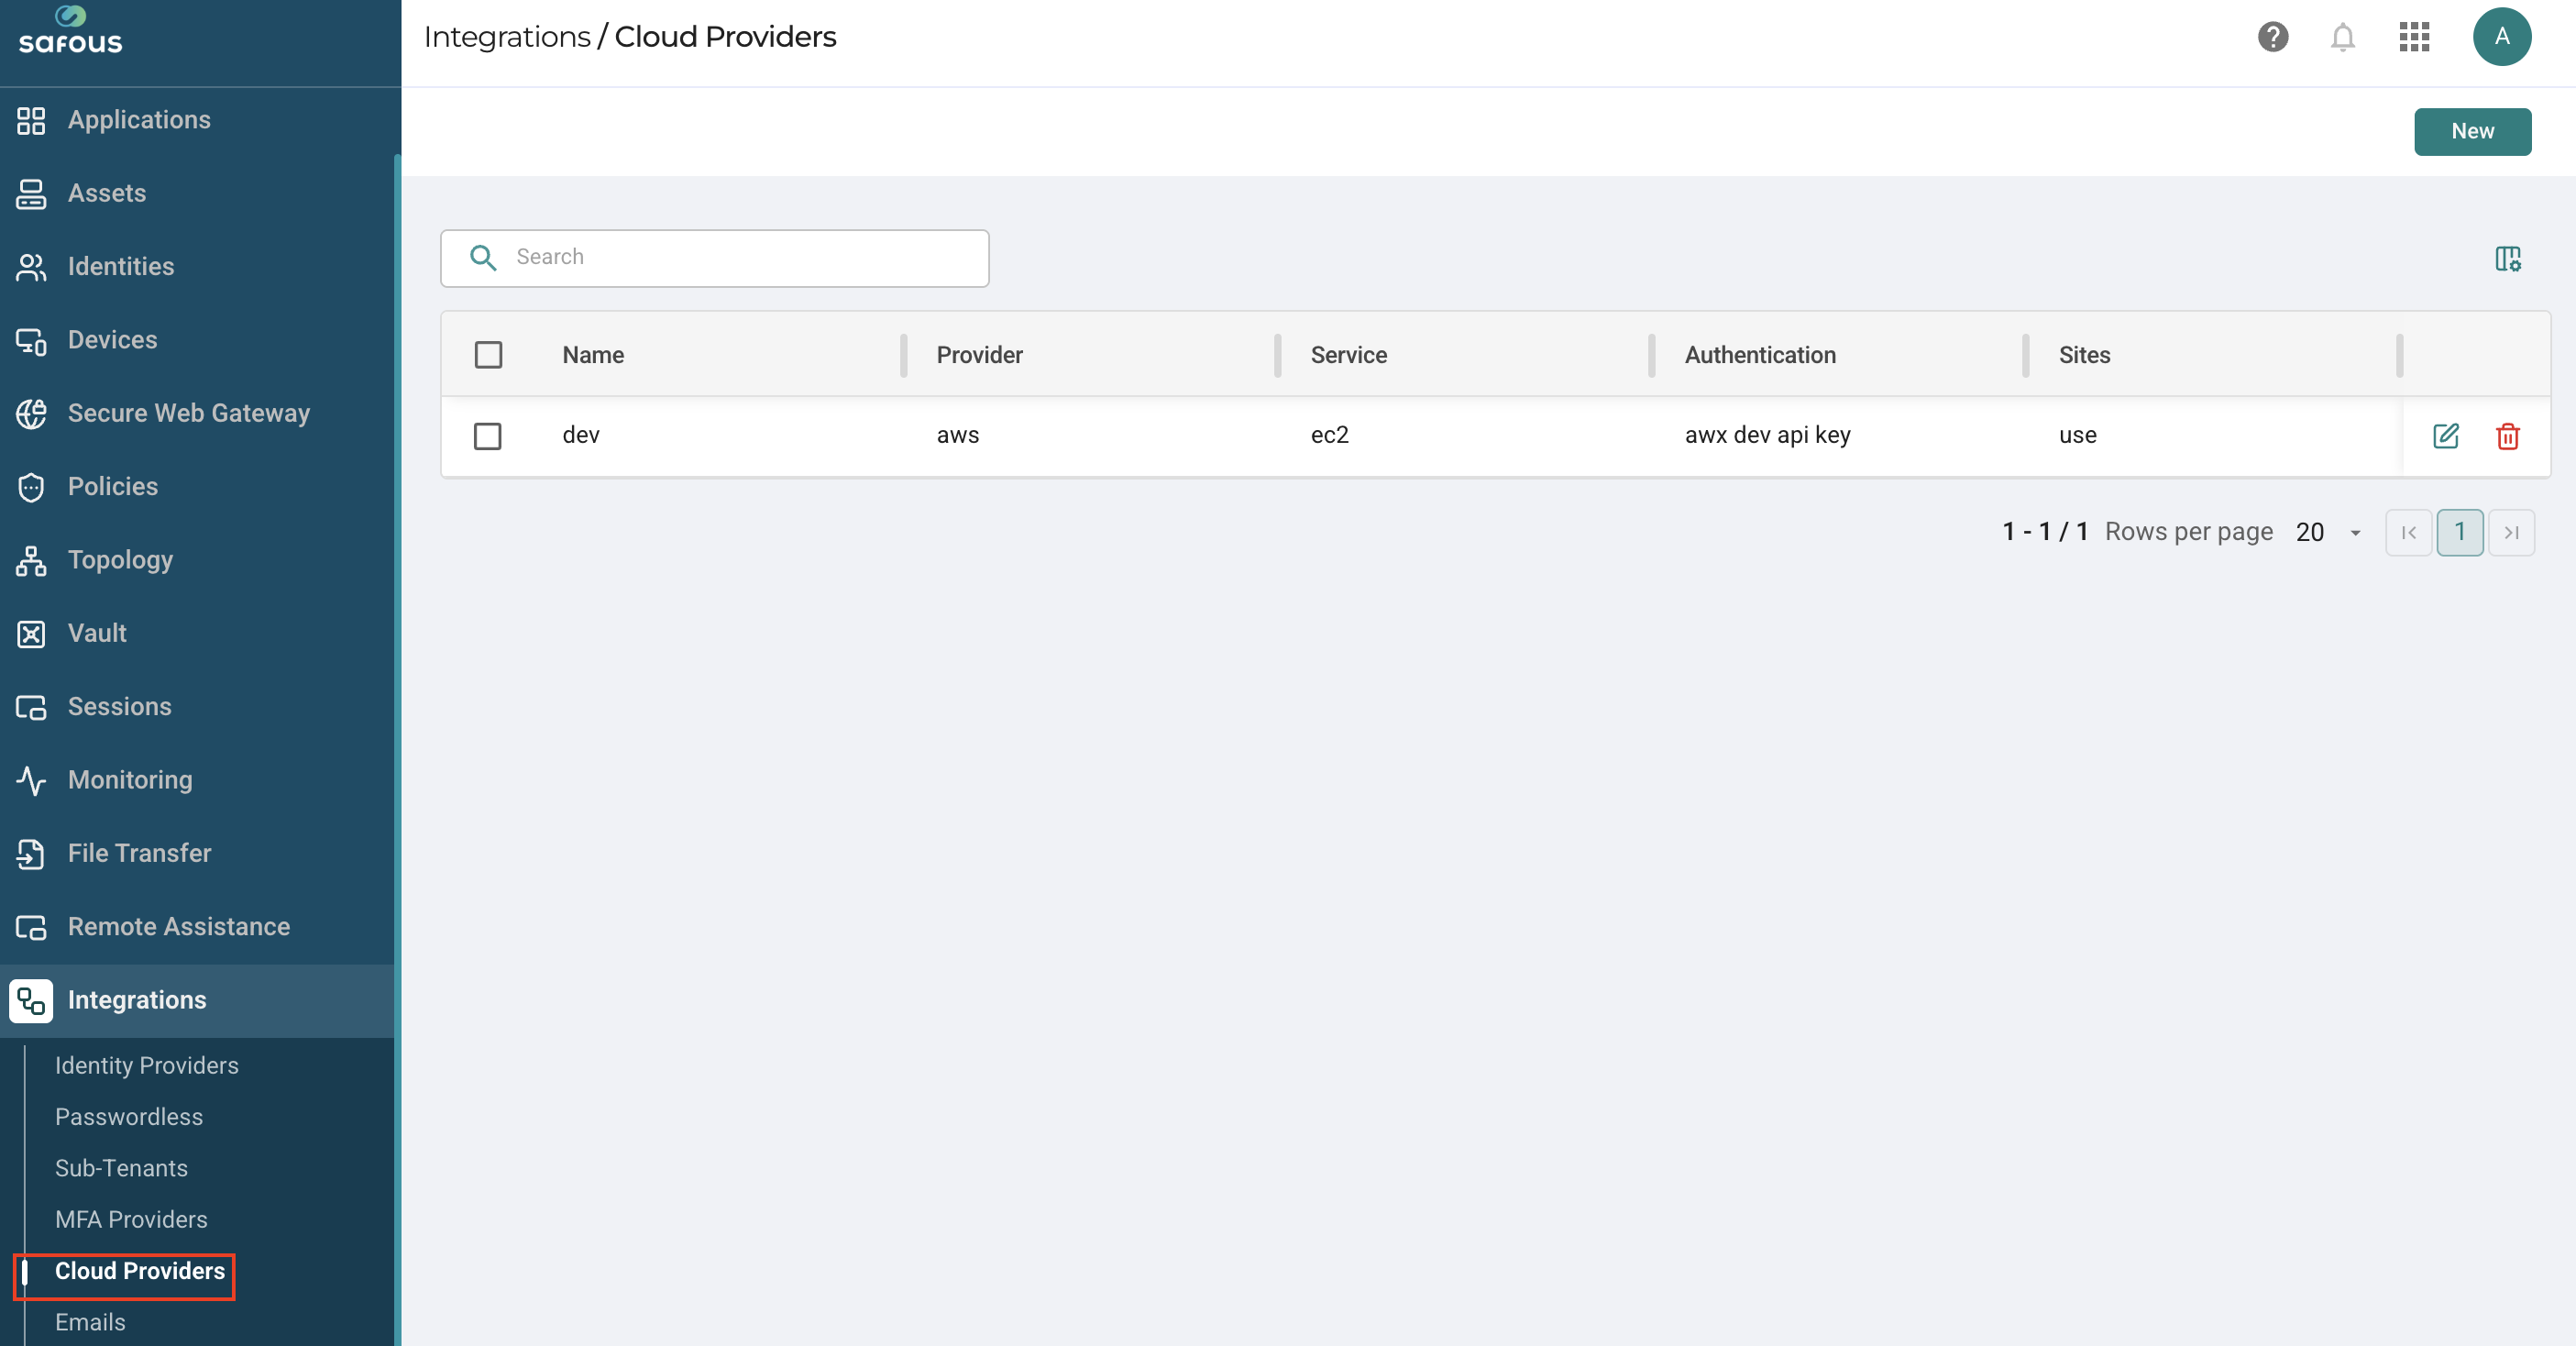The width and height of the screenshot is (2576, 1346).
Task: Delete the dev cloud provider row
Action: click(2507, 435)
